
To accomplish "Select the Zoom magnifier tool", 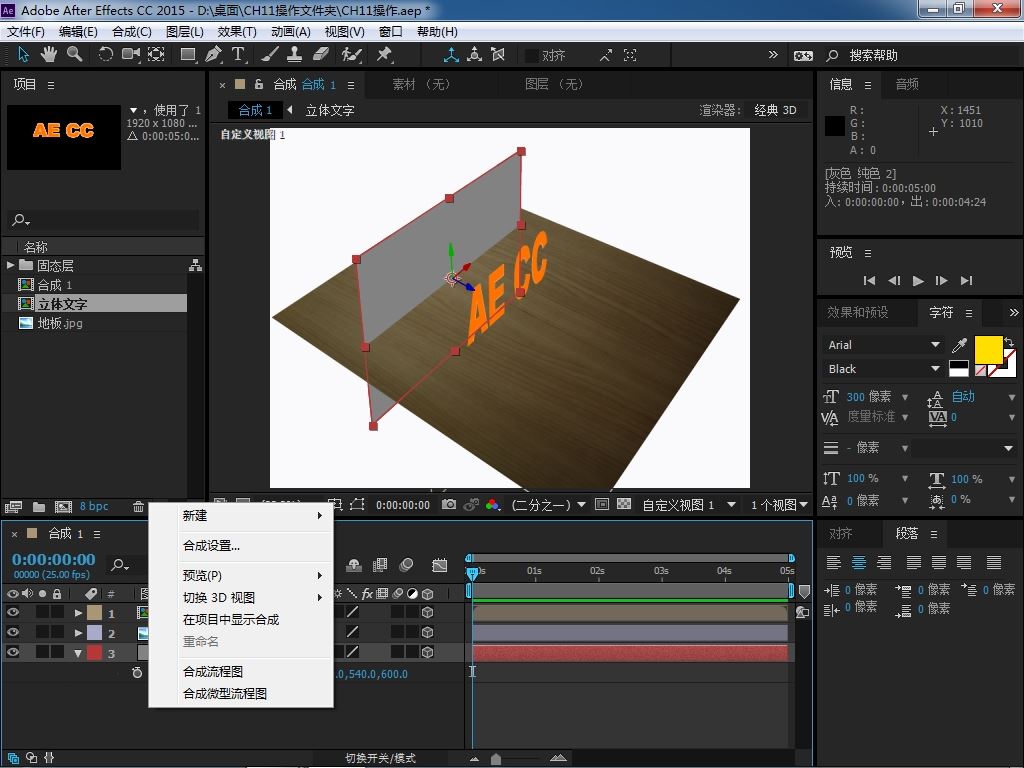I will [75, 55].
